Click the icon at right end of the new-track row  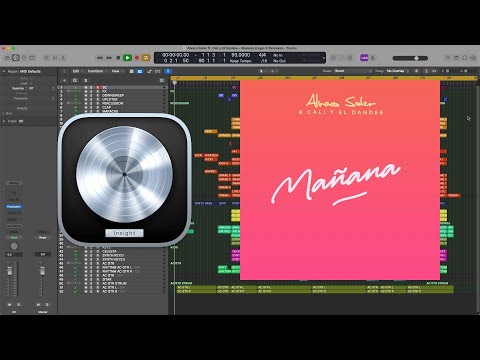pos(162,80)
